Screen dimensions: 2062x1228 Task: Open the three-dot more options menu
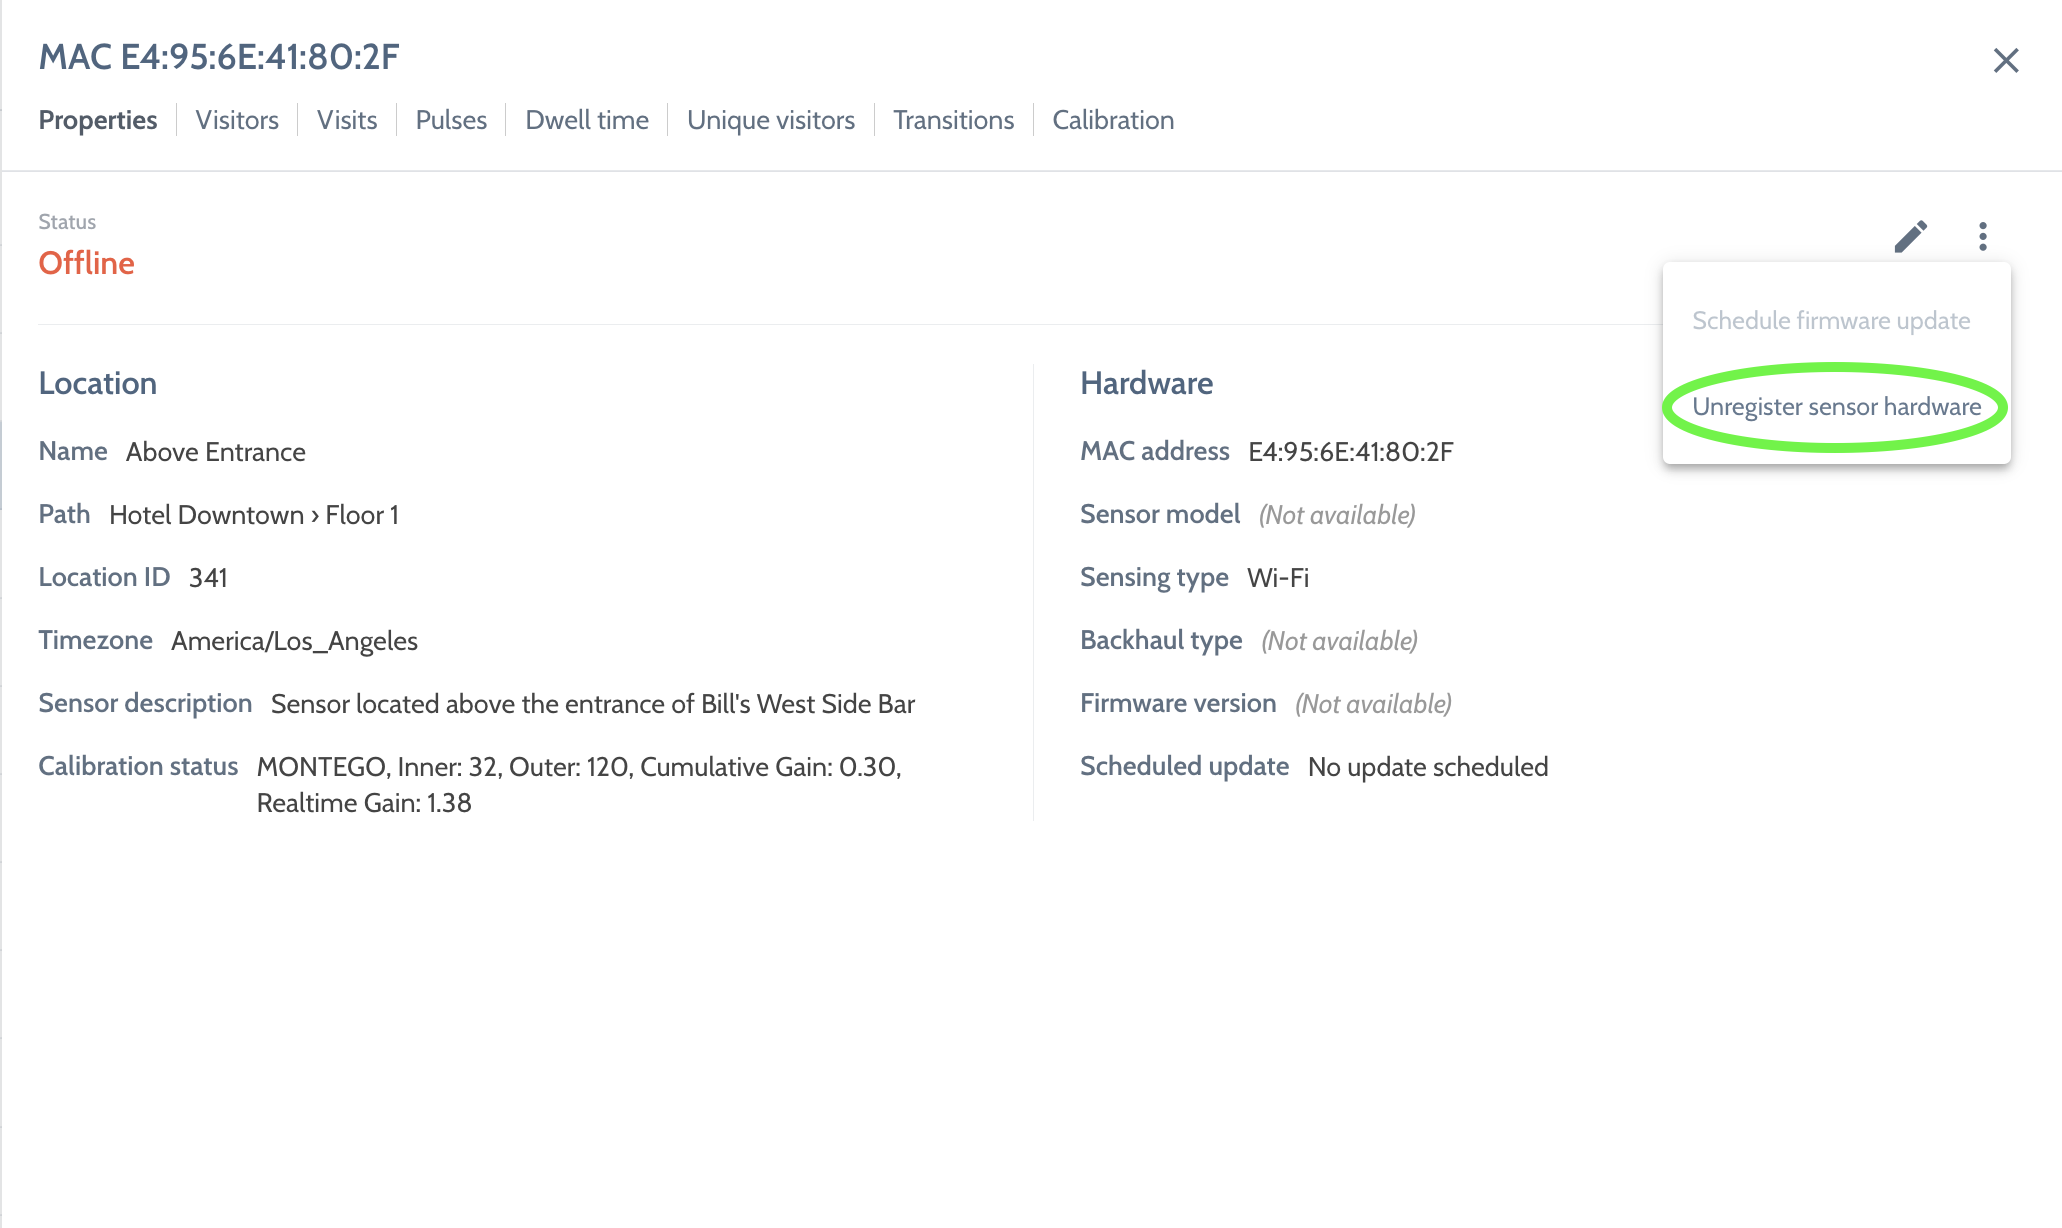pos(1982,237)
